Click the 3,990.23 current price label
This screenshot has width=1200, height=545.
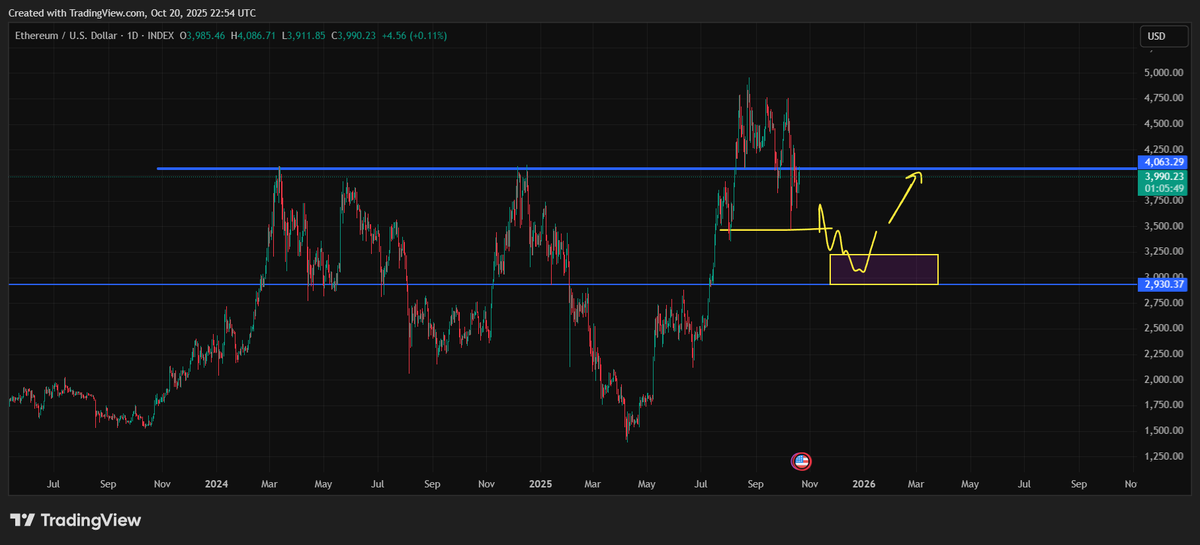point(1163,175)
